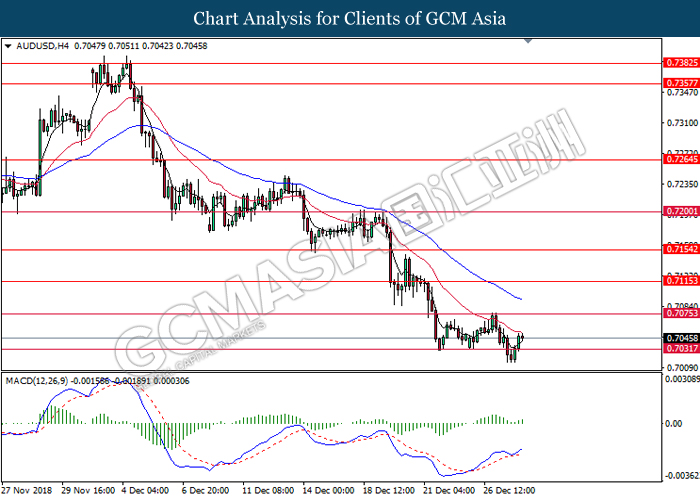This screenshot has width=700, height=500.
Task: Click the 0.72001 red price level tag
Action: tap(681, 212)
